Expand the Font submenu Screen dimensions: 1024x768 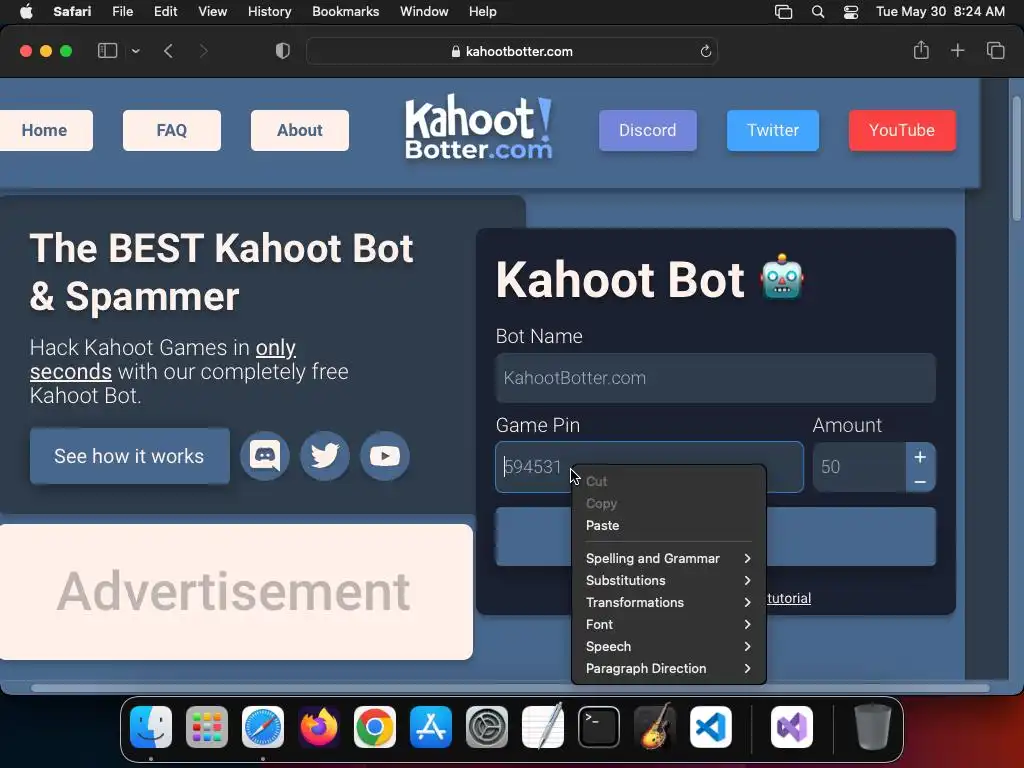click(x=668, y=624)
